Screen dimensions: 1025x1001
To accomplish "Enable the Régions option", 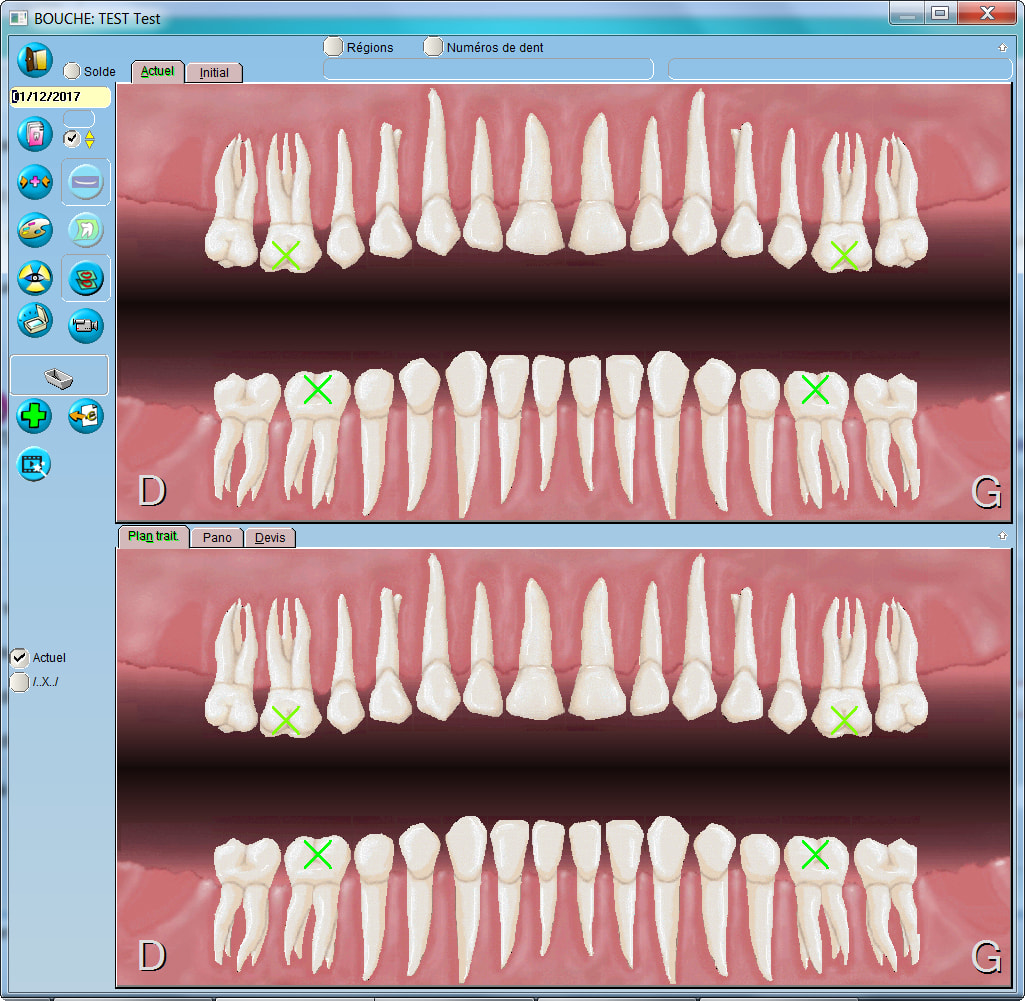I will click(333, 47).
